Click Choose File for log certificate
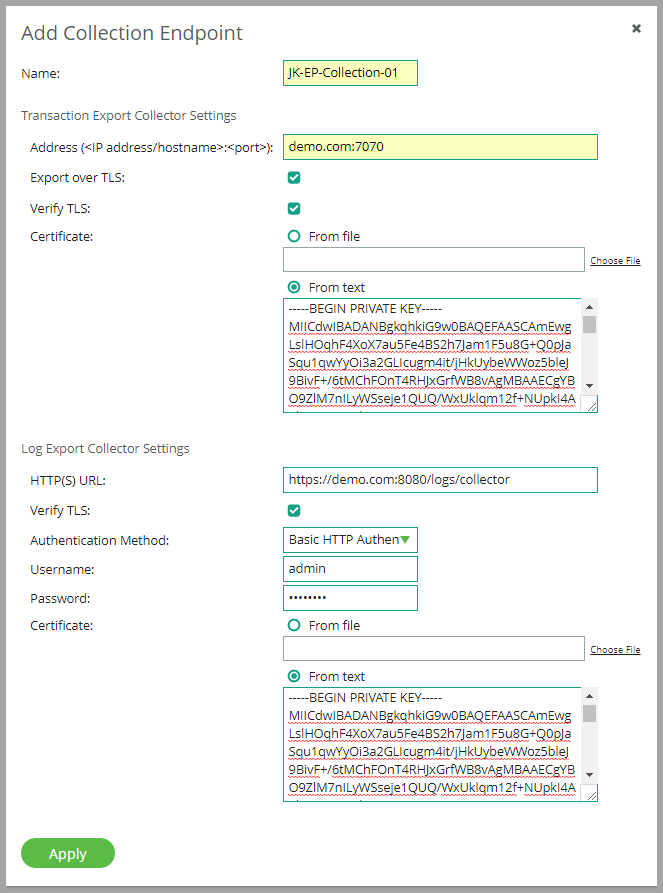Screen dimensions: 663x893 pyautogui.click(x=615, y=650)
